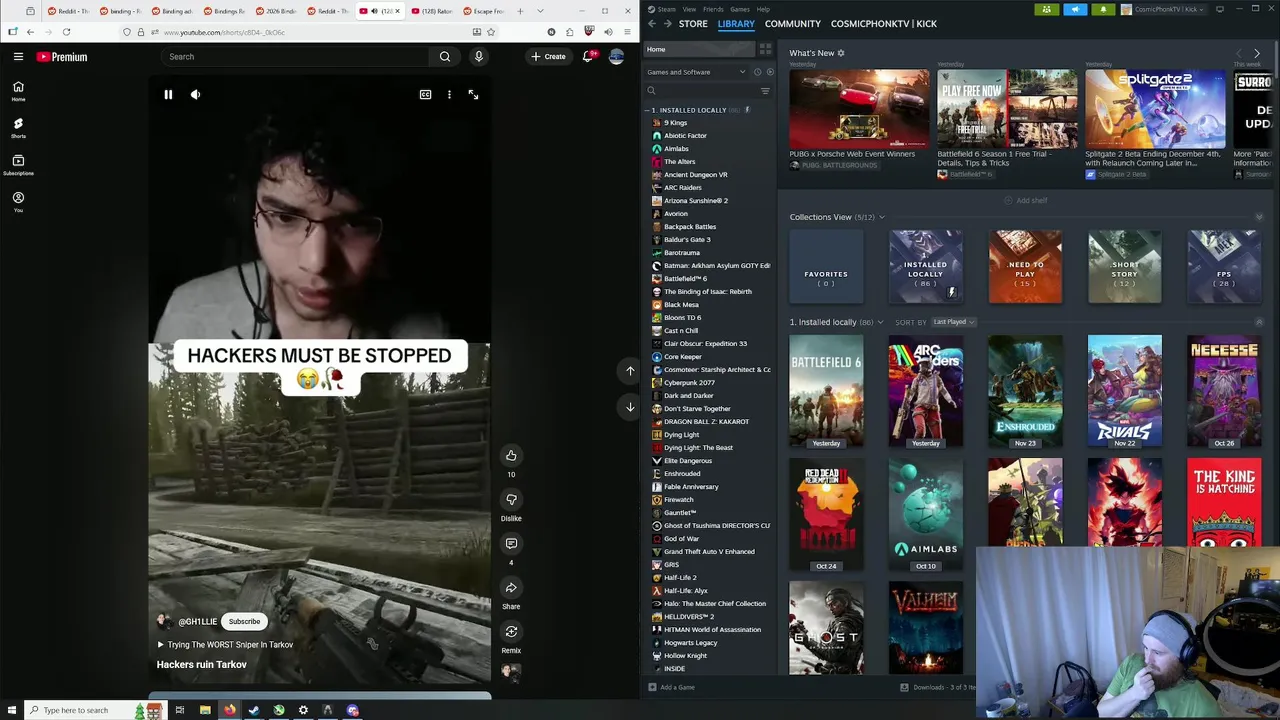The image size is (1280, 720).
Task: Open YouTube Shorts in the sidebar
Action: click(x=18, y=127)
